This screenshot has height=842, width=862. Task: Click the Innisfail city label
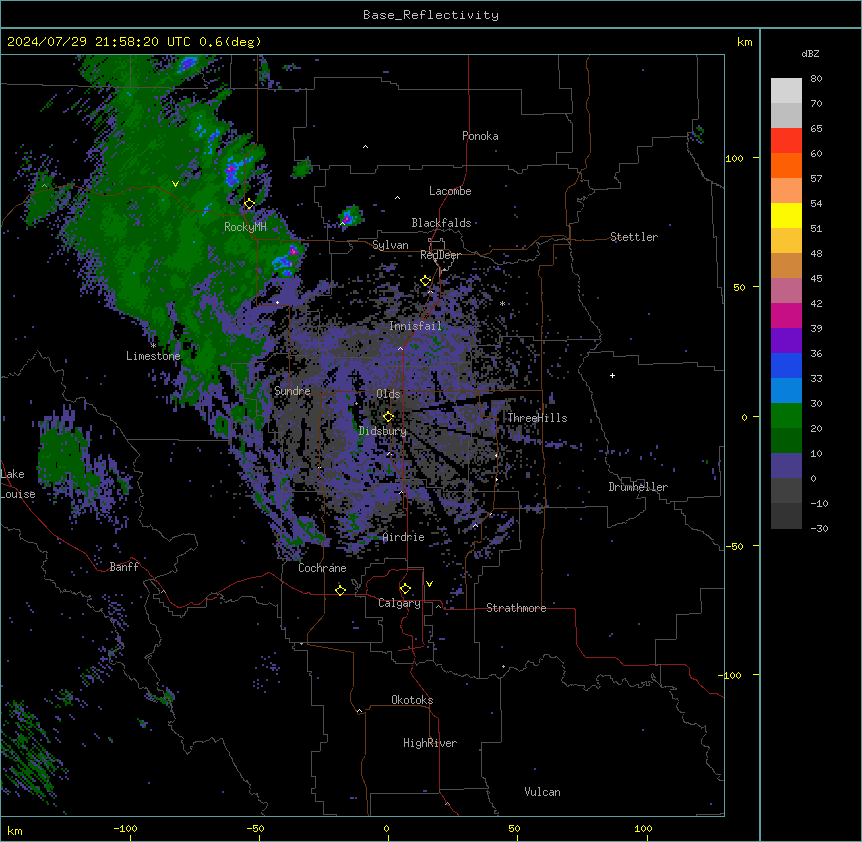(x=415, y=326)
